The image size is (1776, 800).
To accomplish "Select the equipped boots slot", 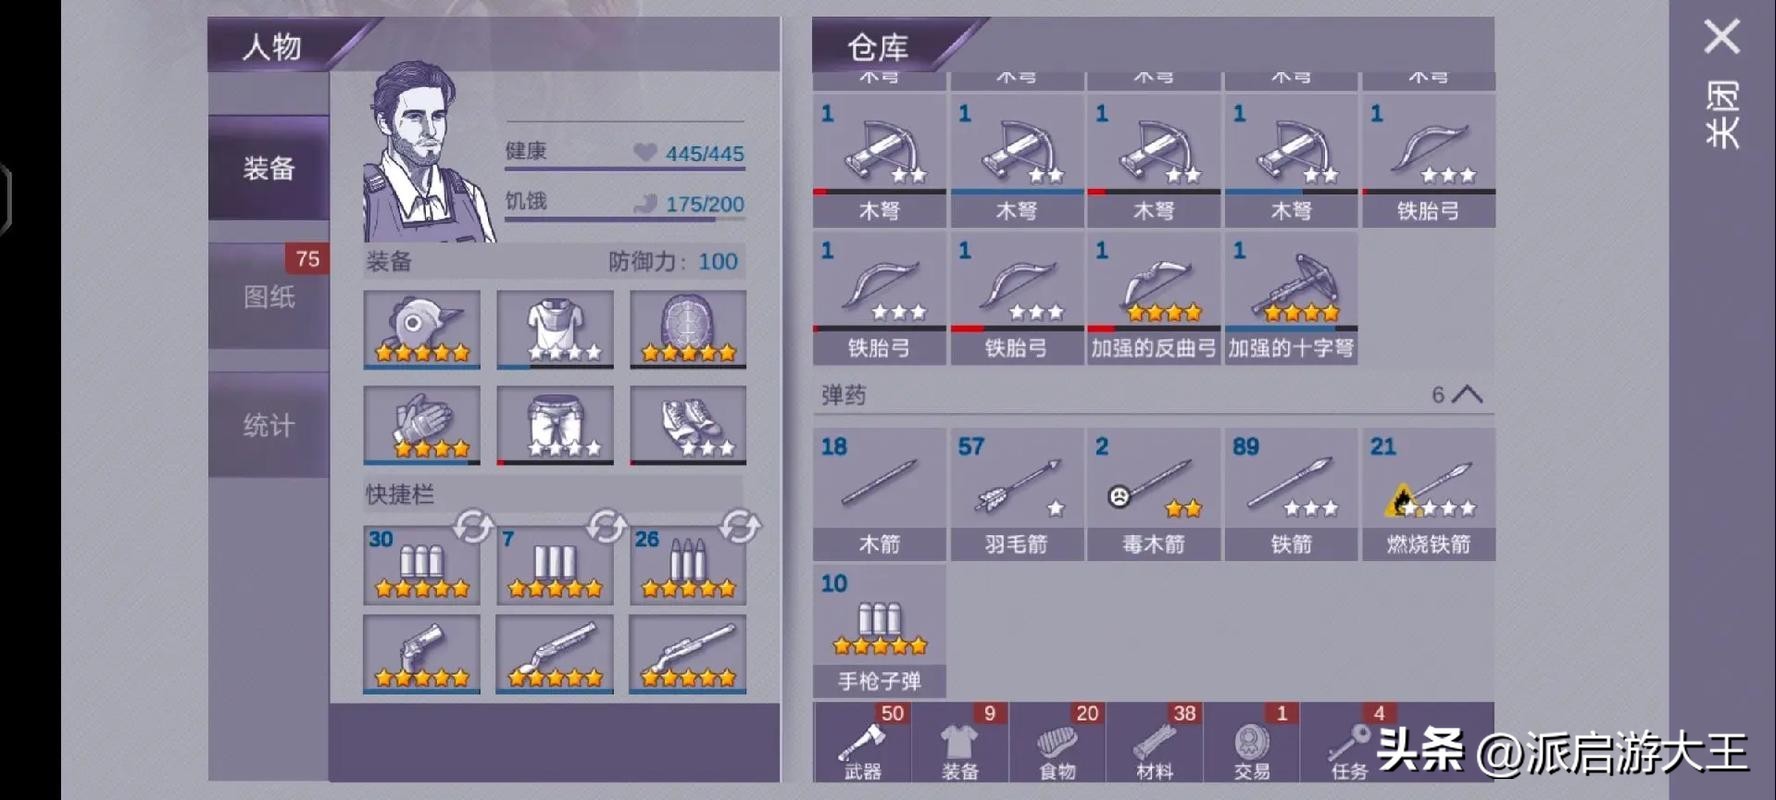I will point(688,426).
